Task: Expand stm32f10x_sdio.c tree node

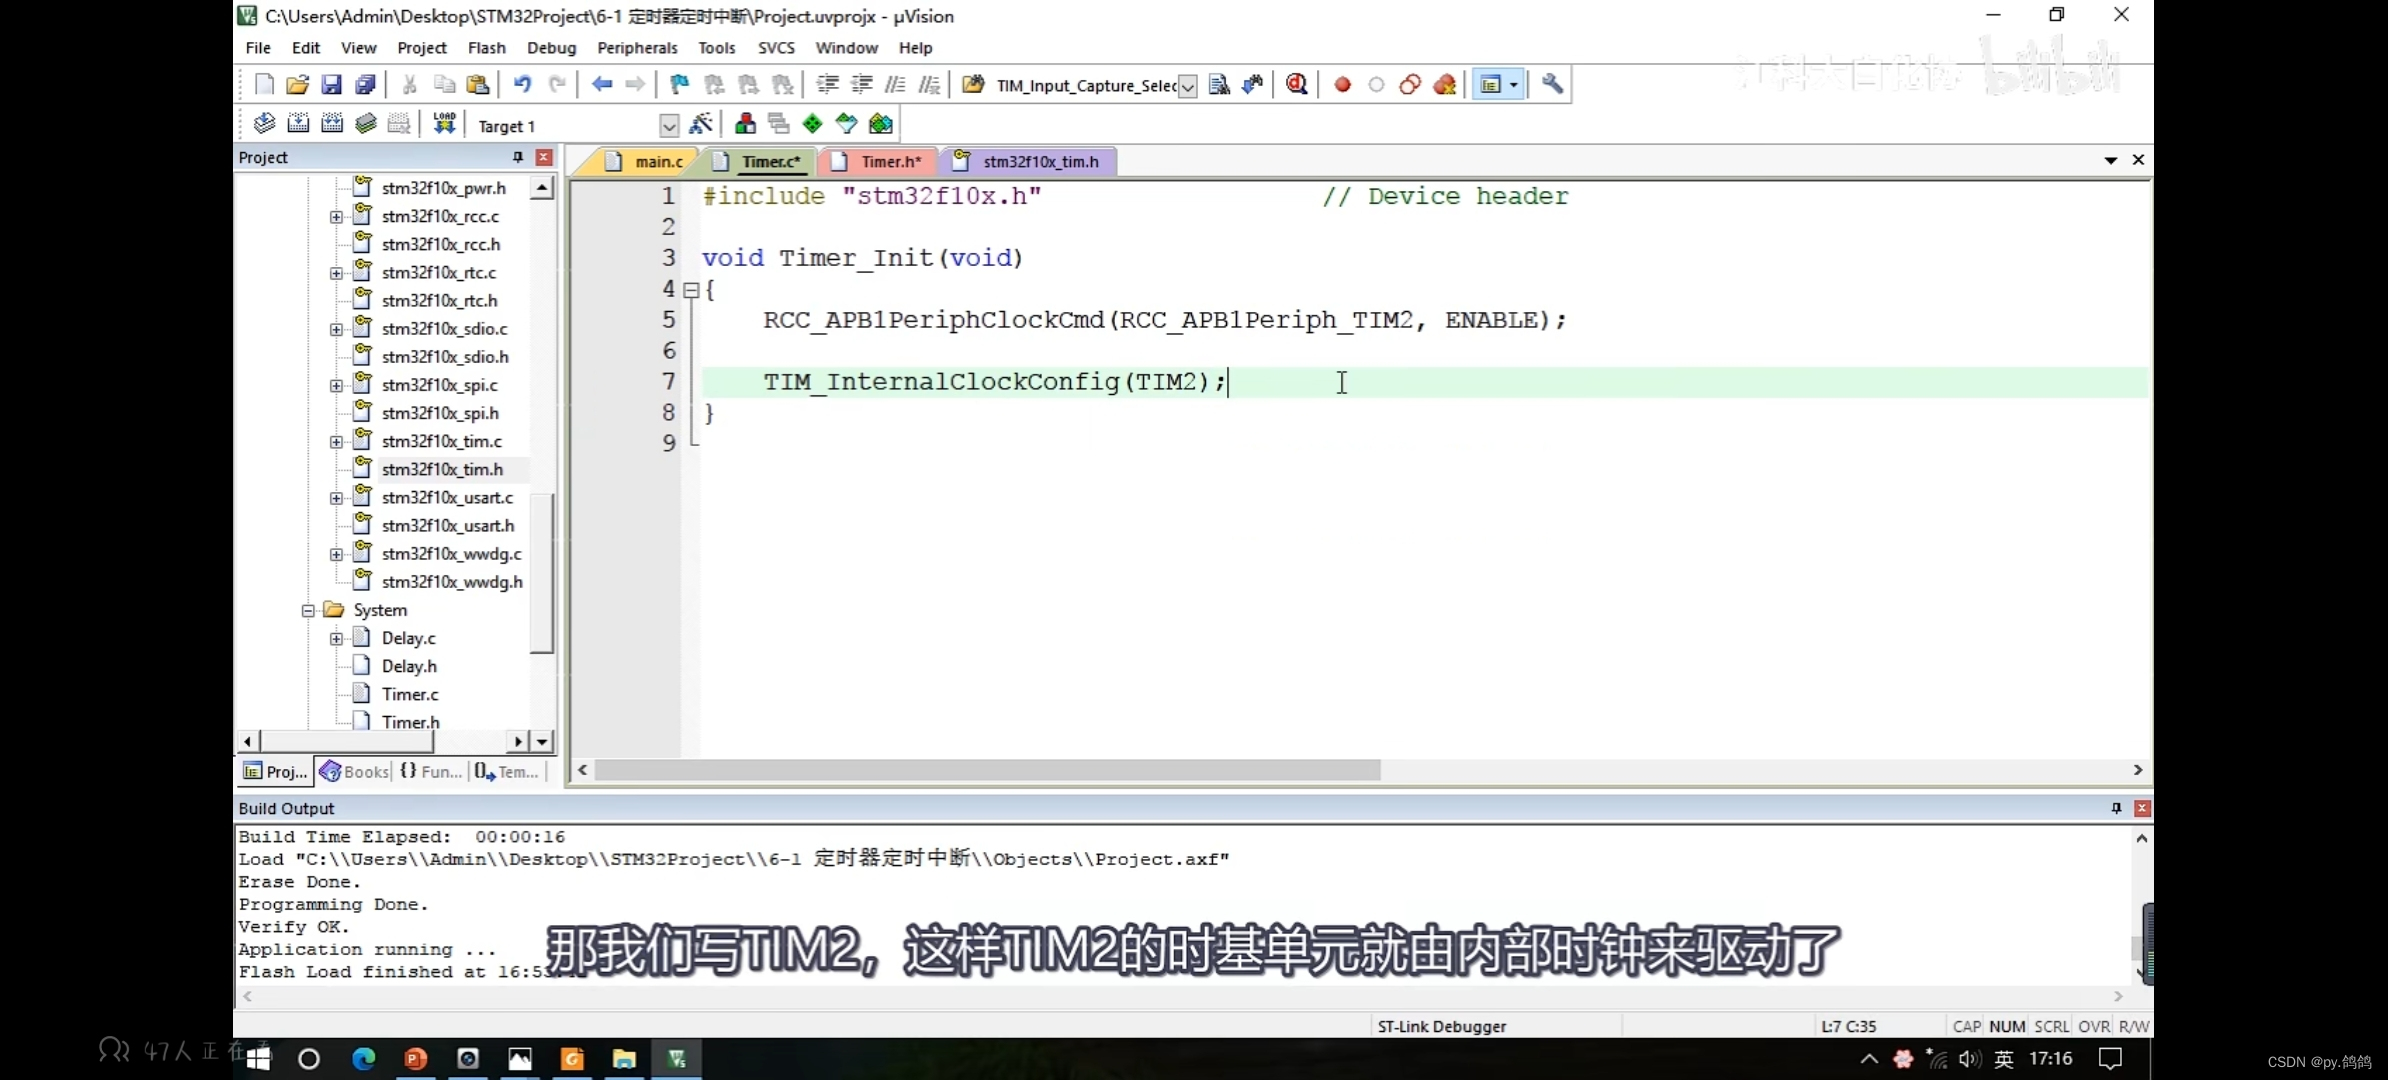Action: (x=336, y=329)
